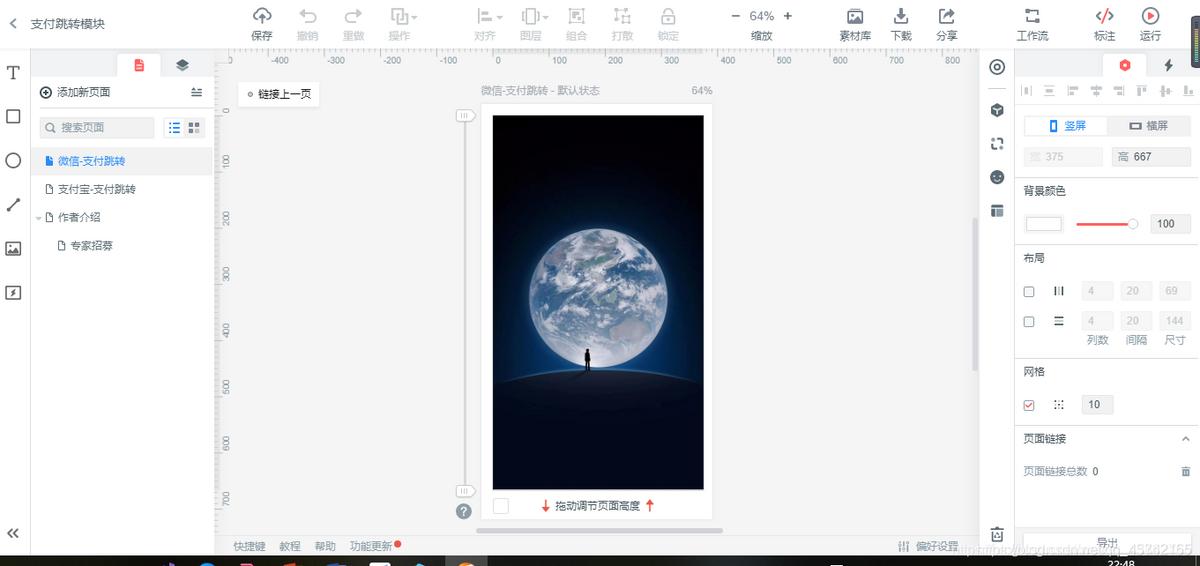The width and height of the screenshot is (1200, 566).
Task: Open the smiley face icon library
Action: [x=997, y=177]
